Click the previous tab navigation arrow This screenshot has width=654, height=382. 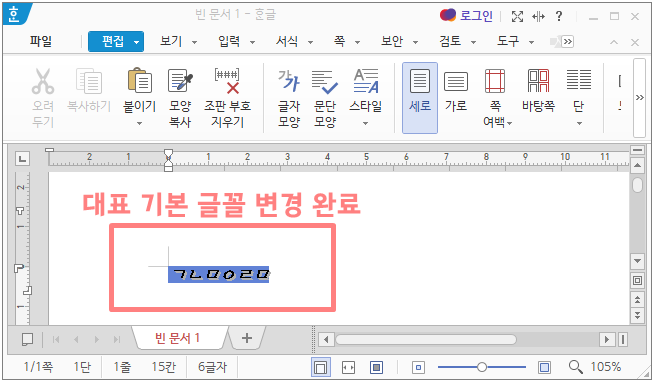pos(76,339)
